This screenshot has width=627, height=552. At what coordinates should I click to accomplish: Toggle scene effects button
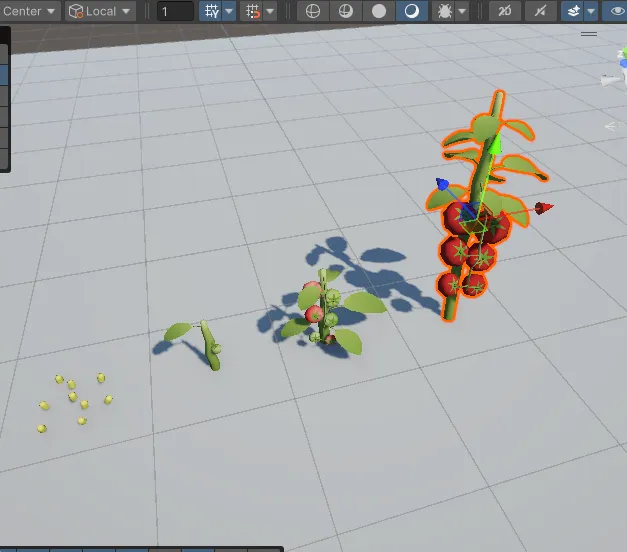(573, 11)
